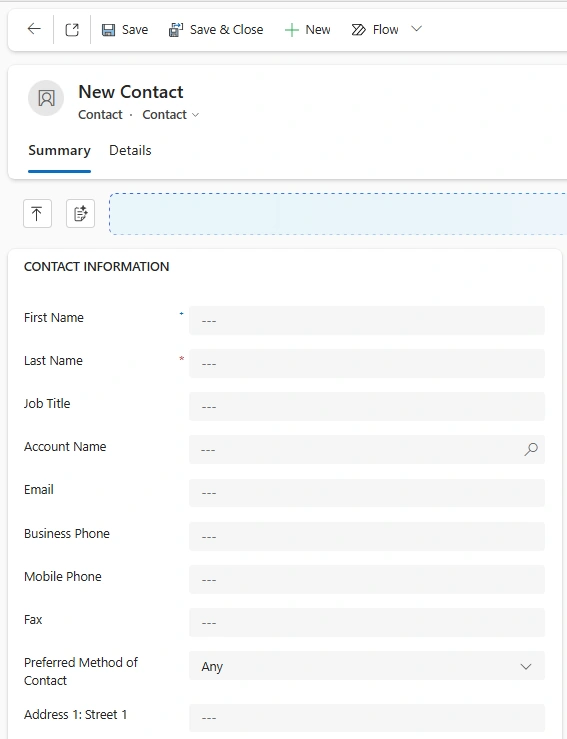The height and width of the screenshot is (739, 567).
Task: Switch to the Details tab
Action: click(130, 150)
